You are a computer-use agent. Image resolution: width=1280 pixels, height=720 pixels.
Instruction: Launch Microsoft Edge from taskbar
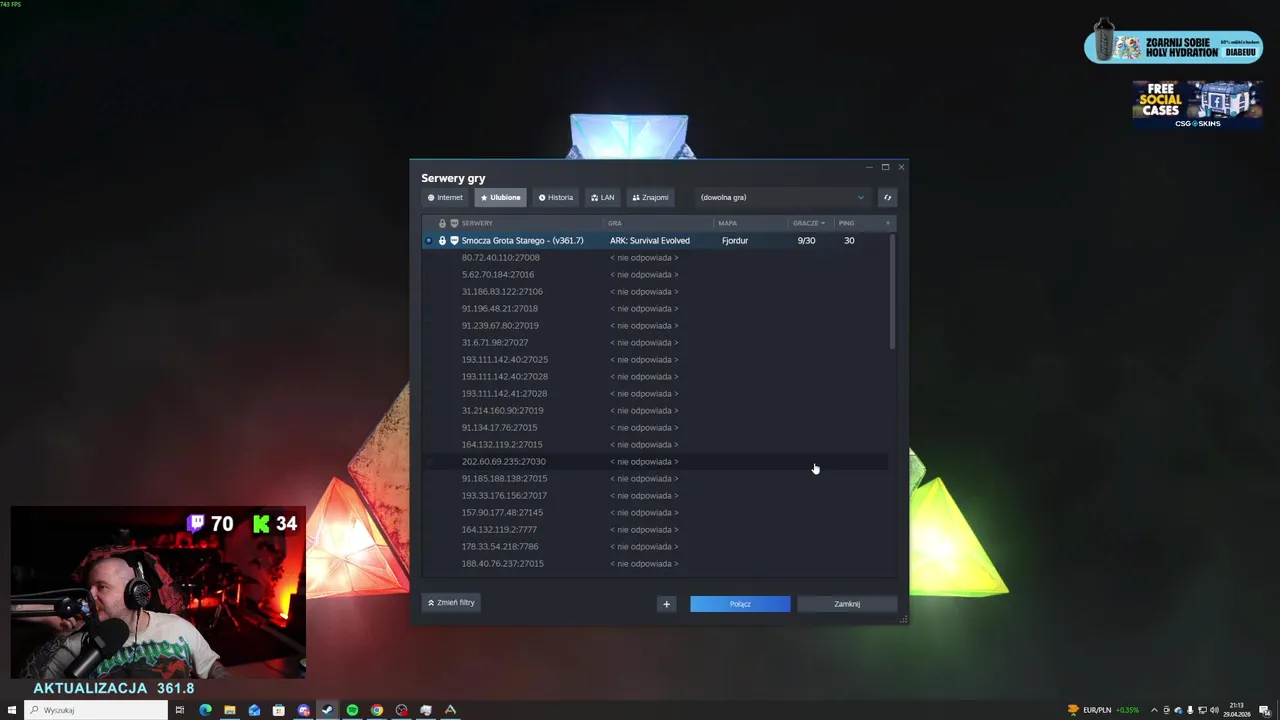coord(205,710)
